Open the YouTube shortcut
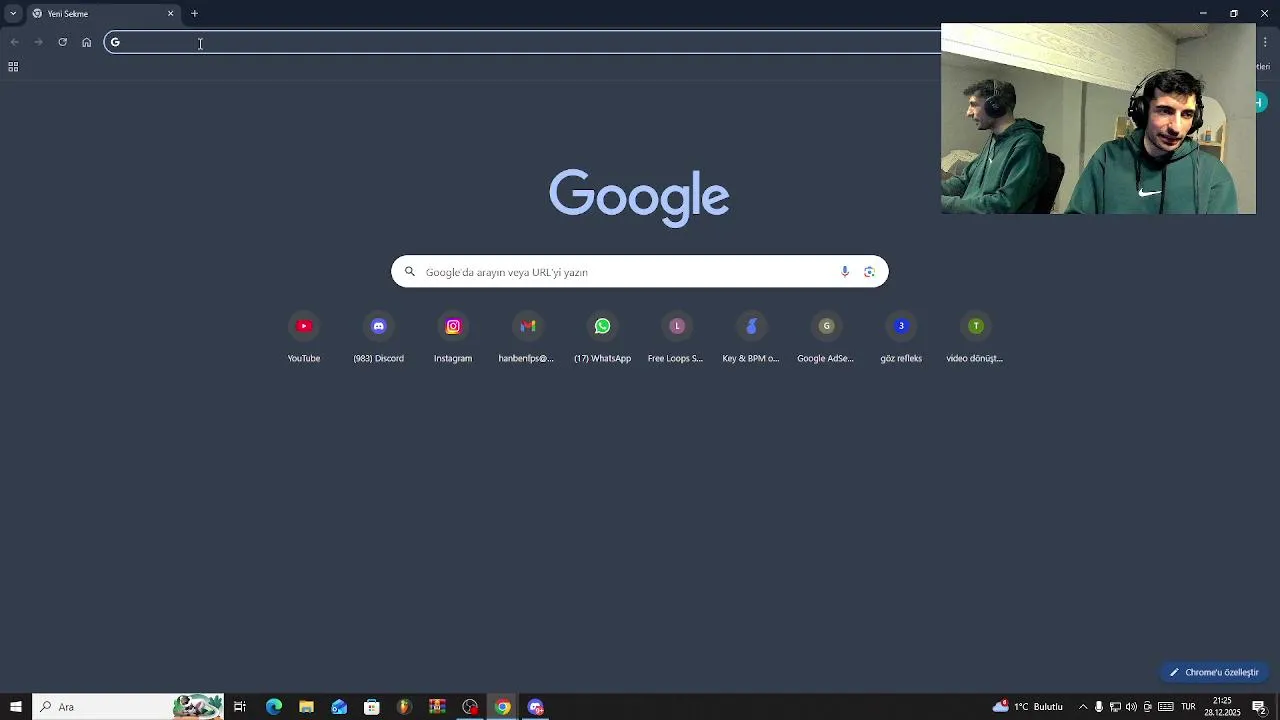 click(x=304, y=338)
